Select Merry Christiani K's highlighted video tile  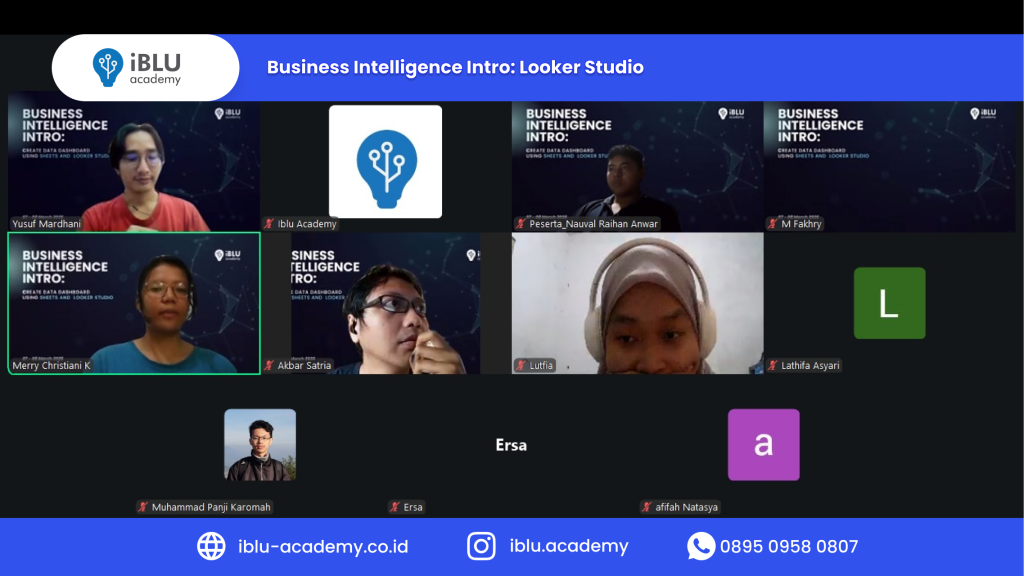click(134, 303)
